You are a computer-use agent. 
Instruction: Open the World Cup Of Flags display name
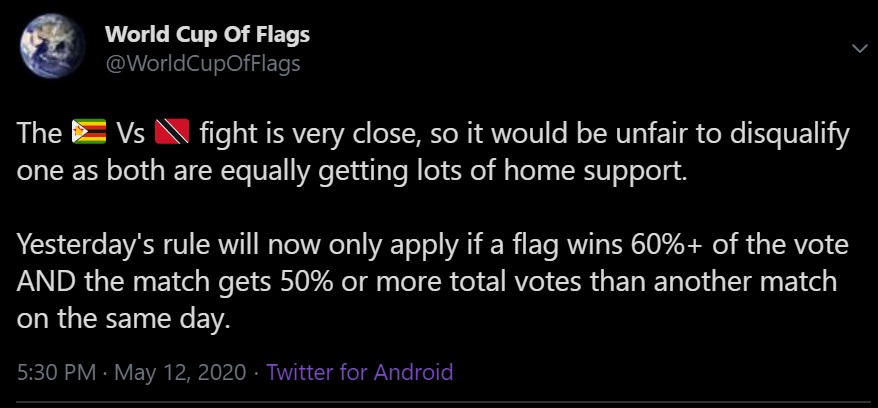(x=207, y=34)
